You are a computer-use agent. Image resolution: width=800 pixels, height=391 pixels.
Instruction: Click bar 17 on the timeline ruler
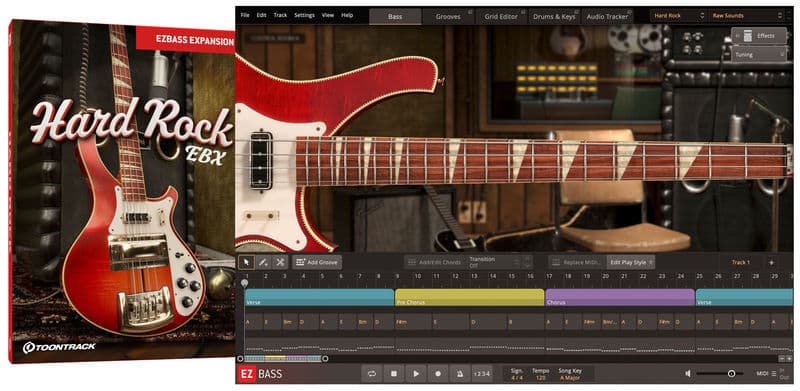click(549, 276)
